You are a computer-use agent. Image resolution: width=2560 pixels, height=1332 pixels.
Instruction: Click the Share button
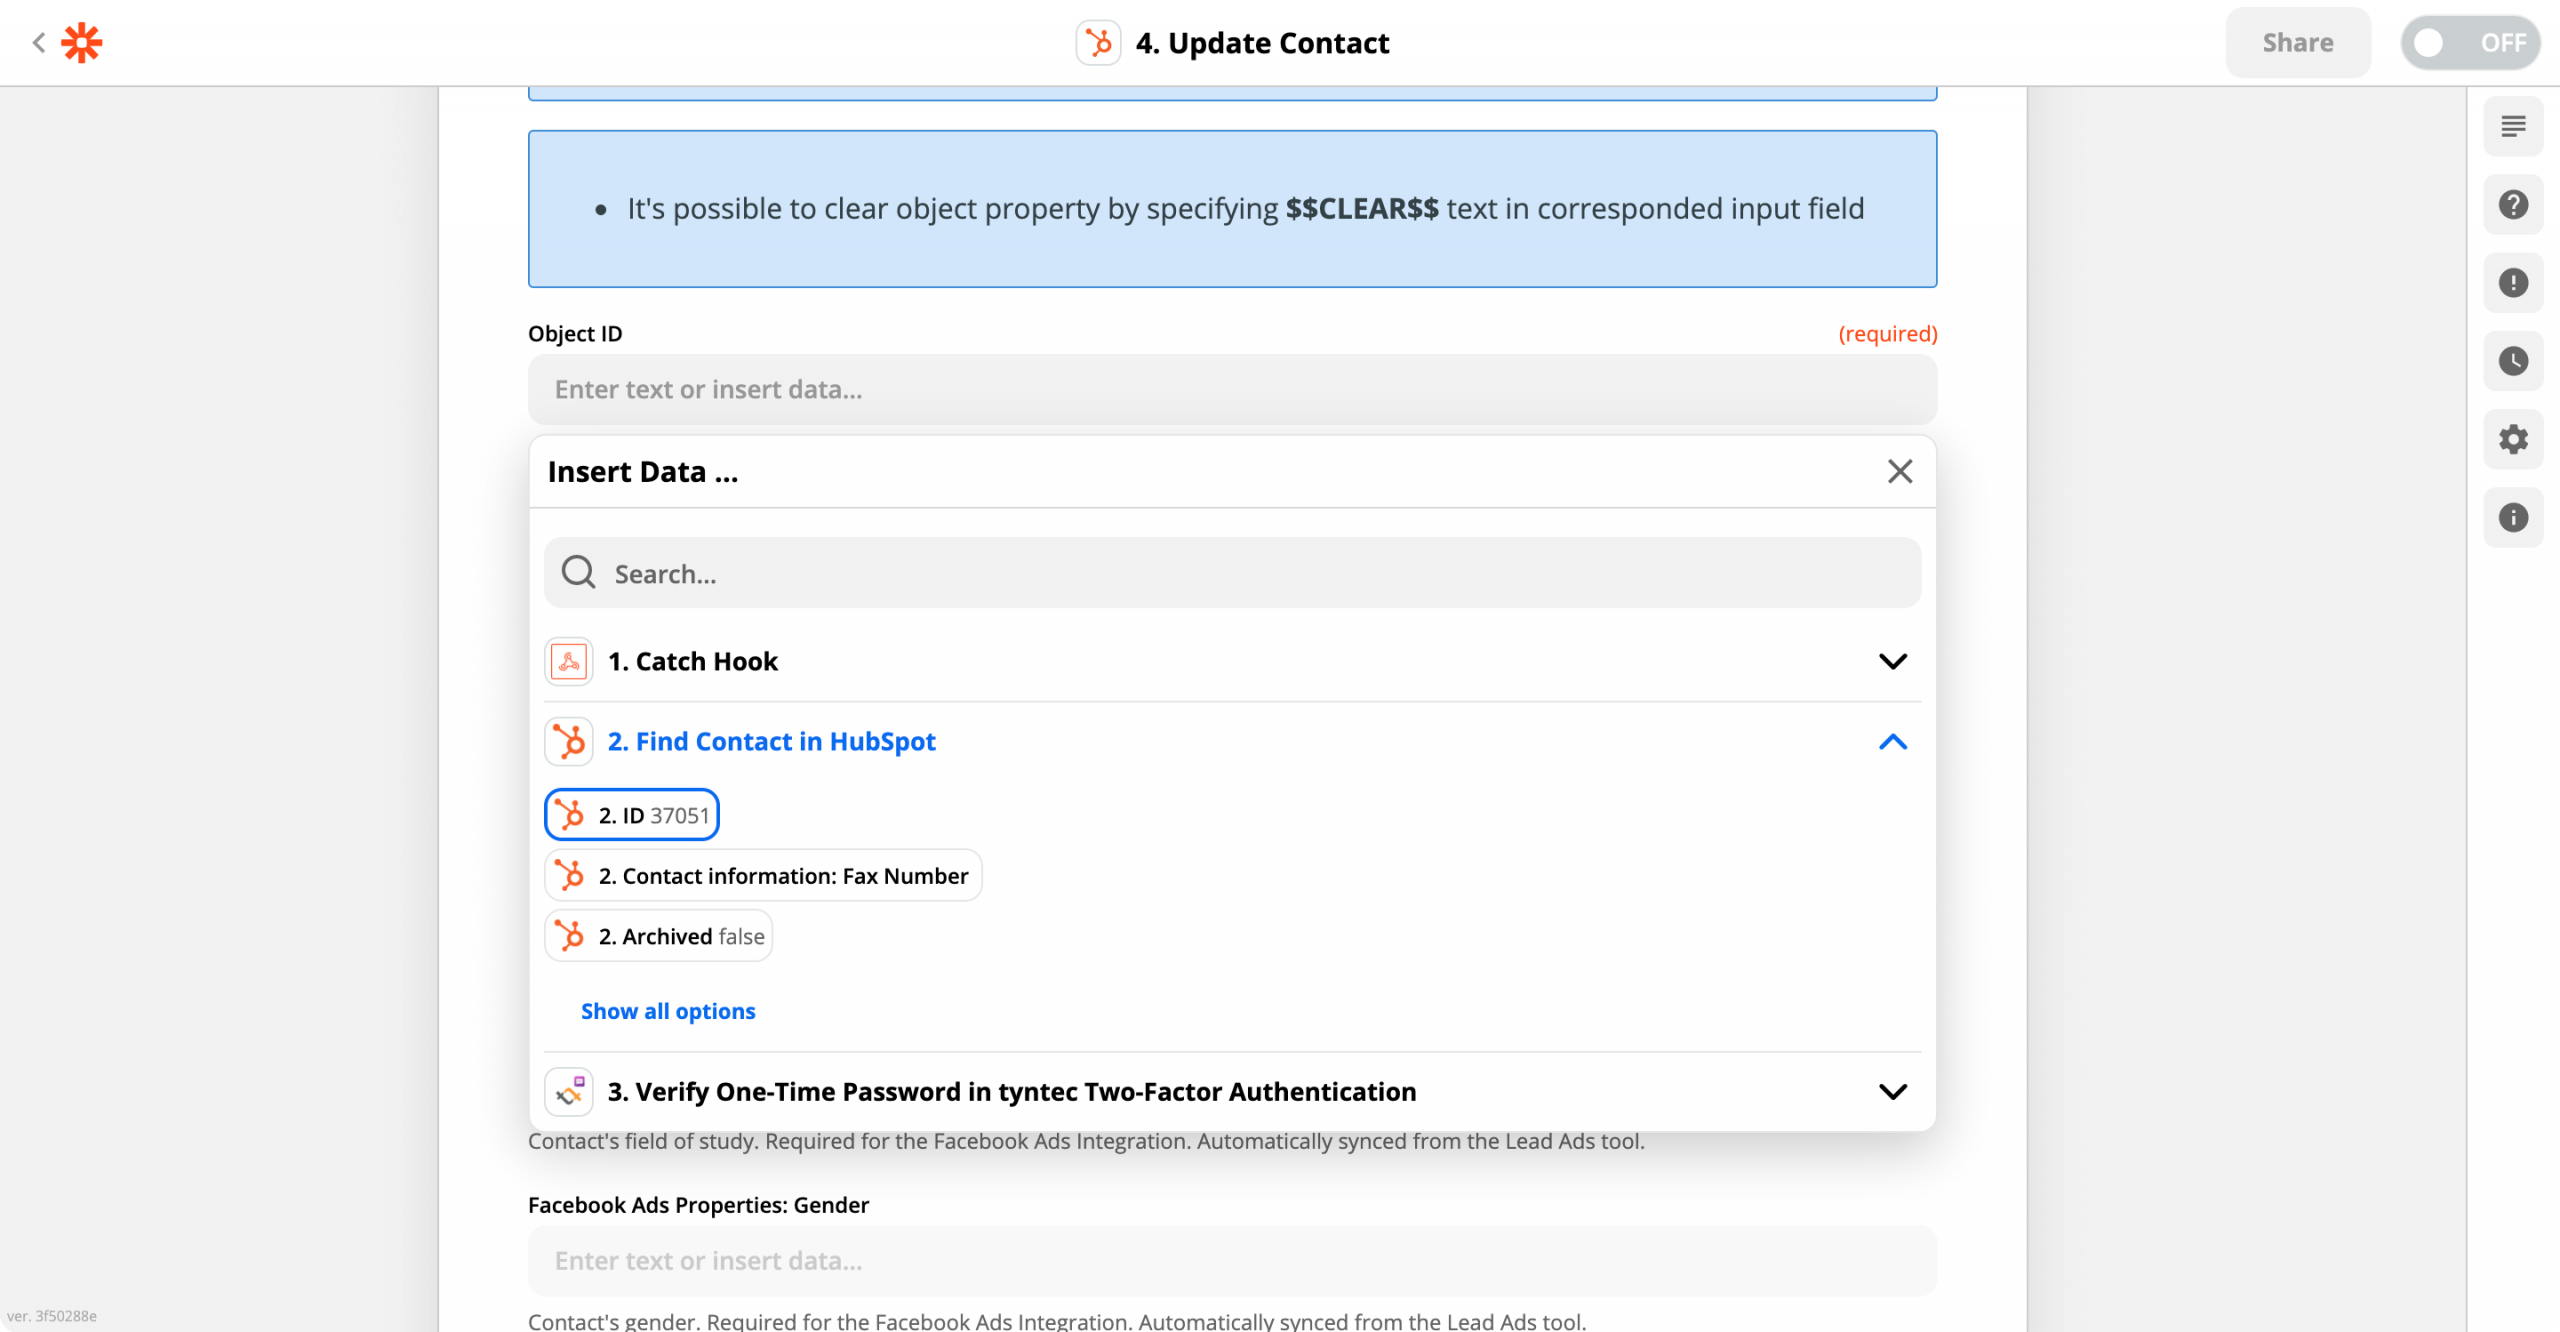click(x=2298, y=43)
